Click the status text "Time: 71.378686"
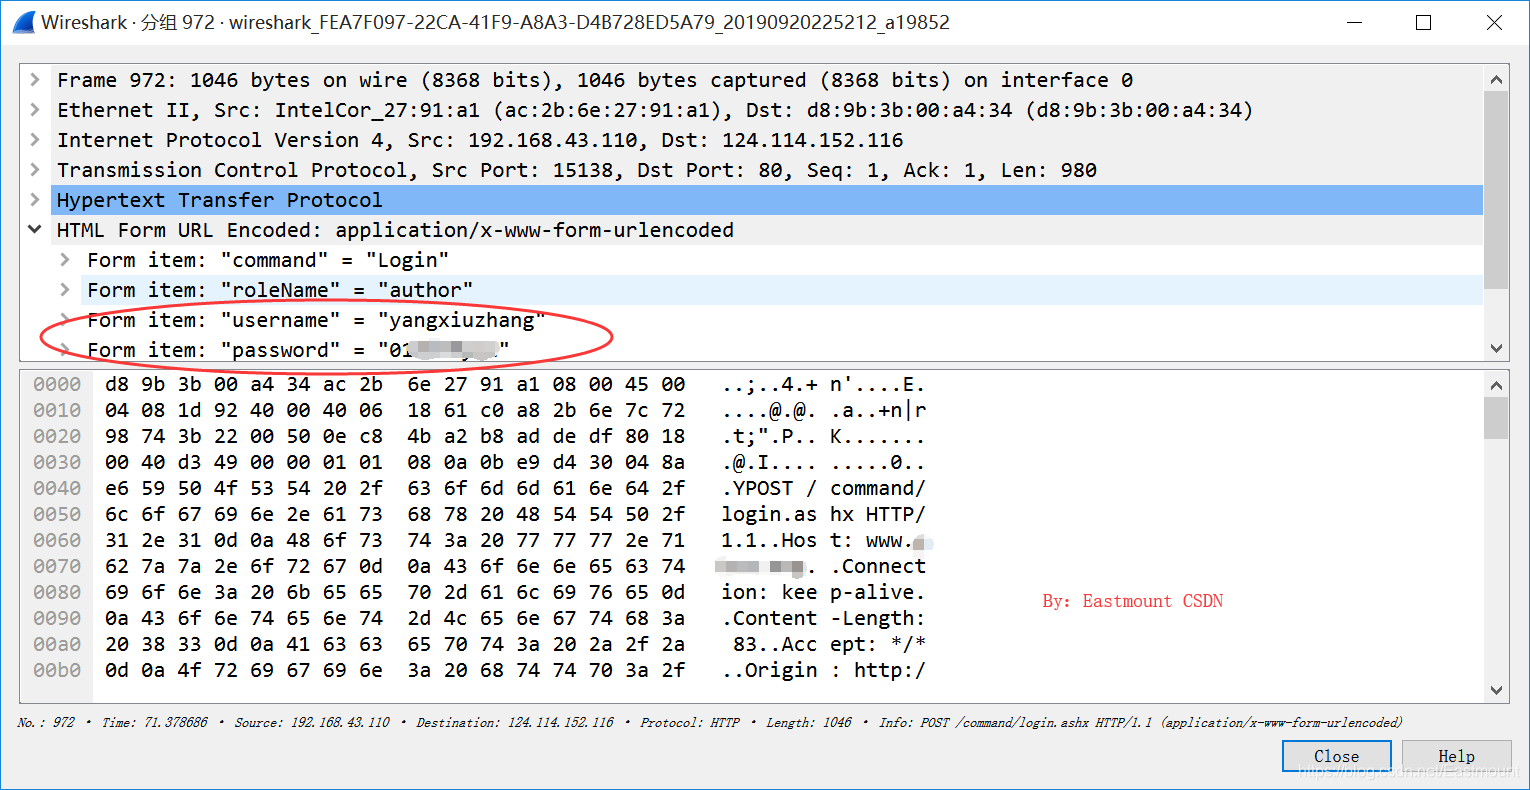The width and height of the screenshot is (1530, 790). tap(155, 722)
